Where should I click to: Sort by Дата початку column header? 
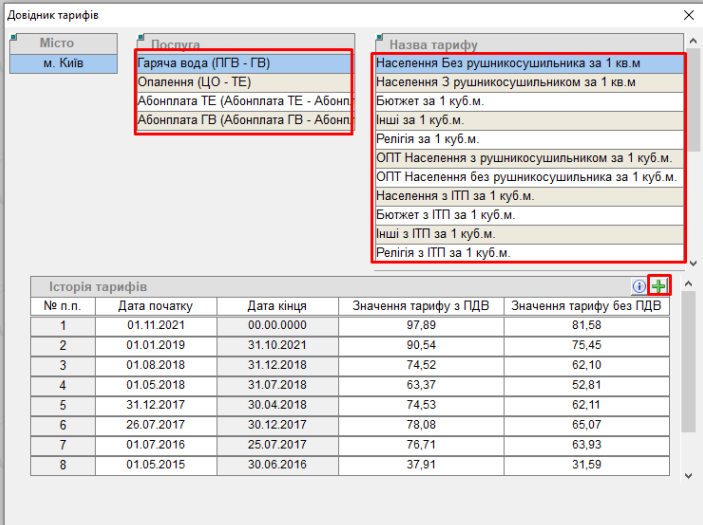(x=155, y=306)
